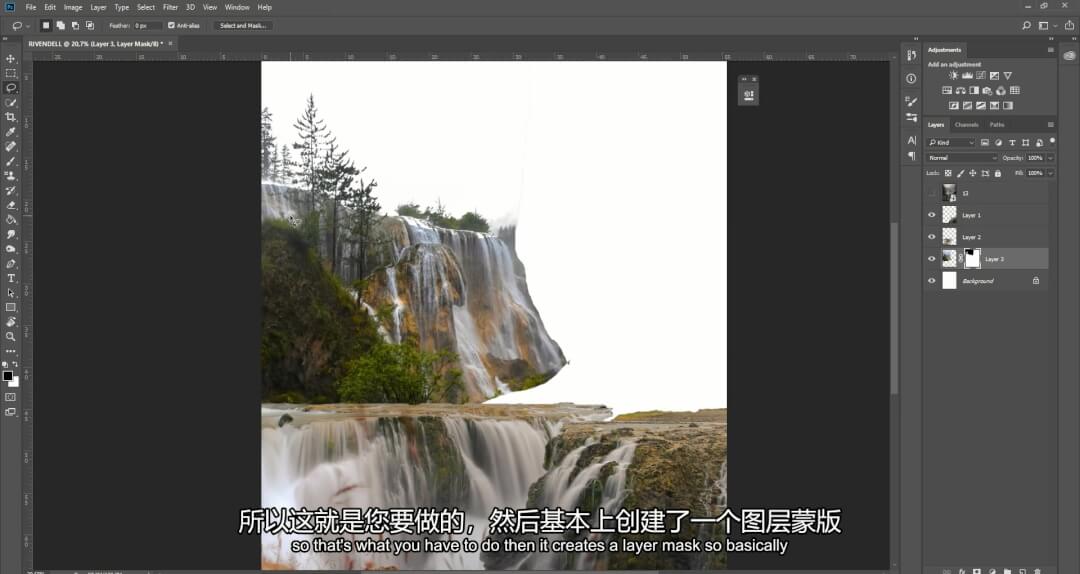Select the Horizontal Type tool

(x=10, y=278)
